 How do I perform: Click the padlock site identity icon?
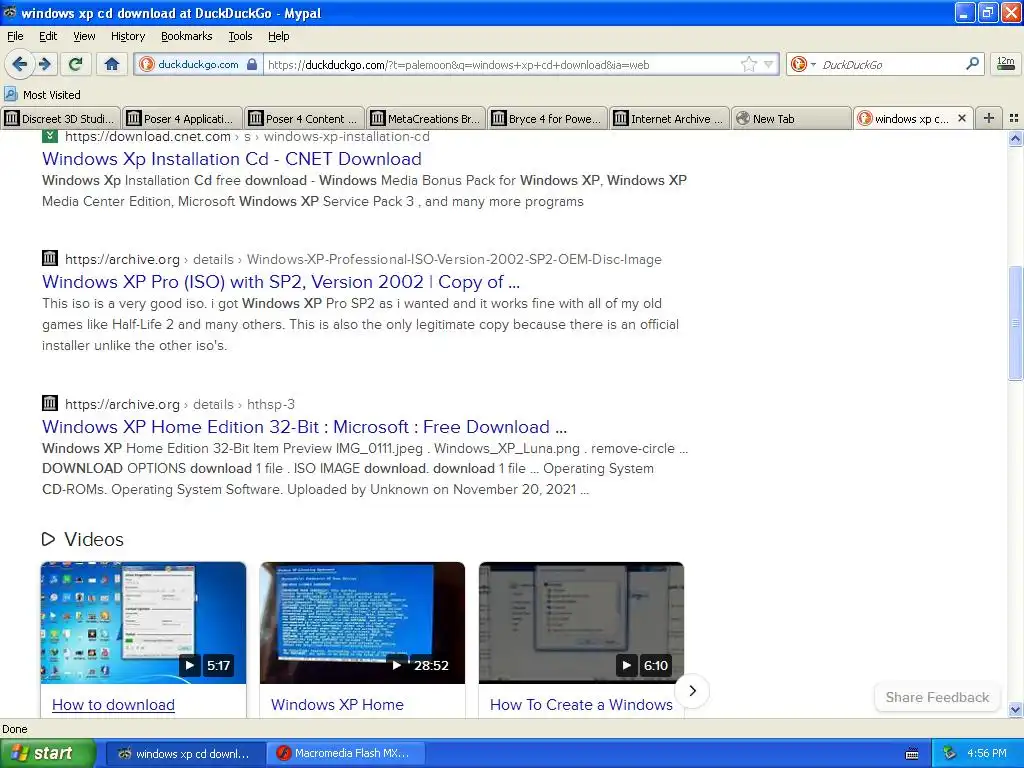click(252, 64)
